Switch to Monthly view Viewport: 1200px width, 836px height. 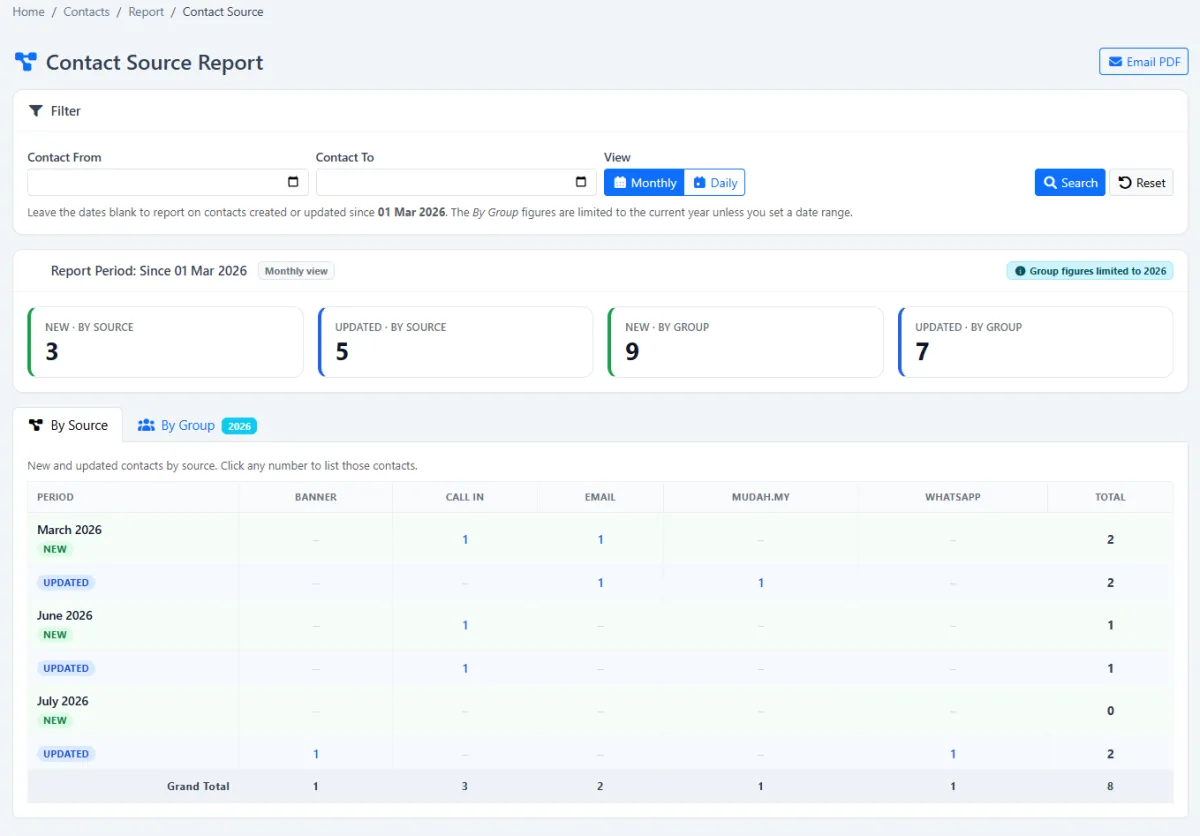644,182
